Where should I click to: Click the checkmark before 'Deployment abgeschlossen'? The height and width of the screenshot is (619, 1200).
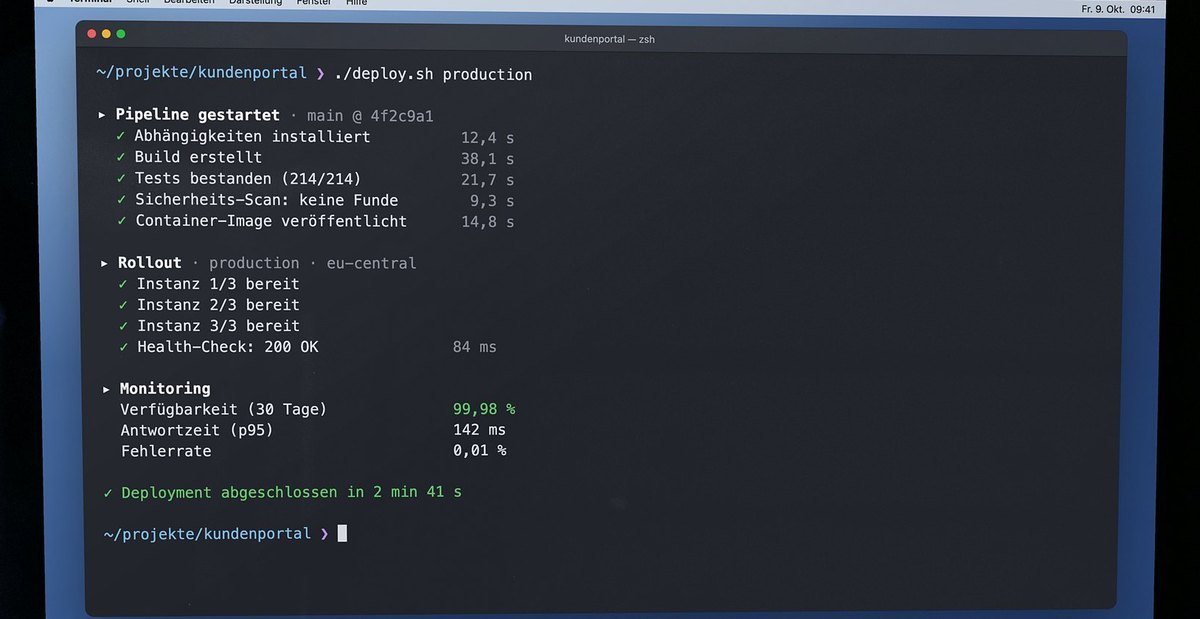pyautogui.click(x=108, y=492)
